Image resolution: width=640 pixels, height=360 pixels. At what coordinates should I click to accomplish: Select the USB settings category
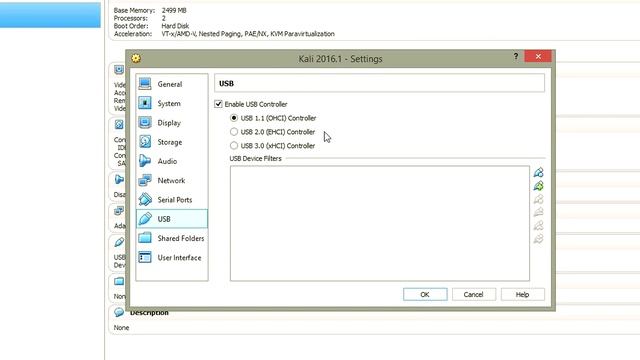[172, 219]
